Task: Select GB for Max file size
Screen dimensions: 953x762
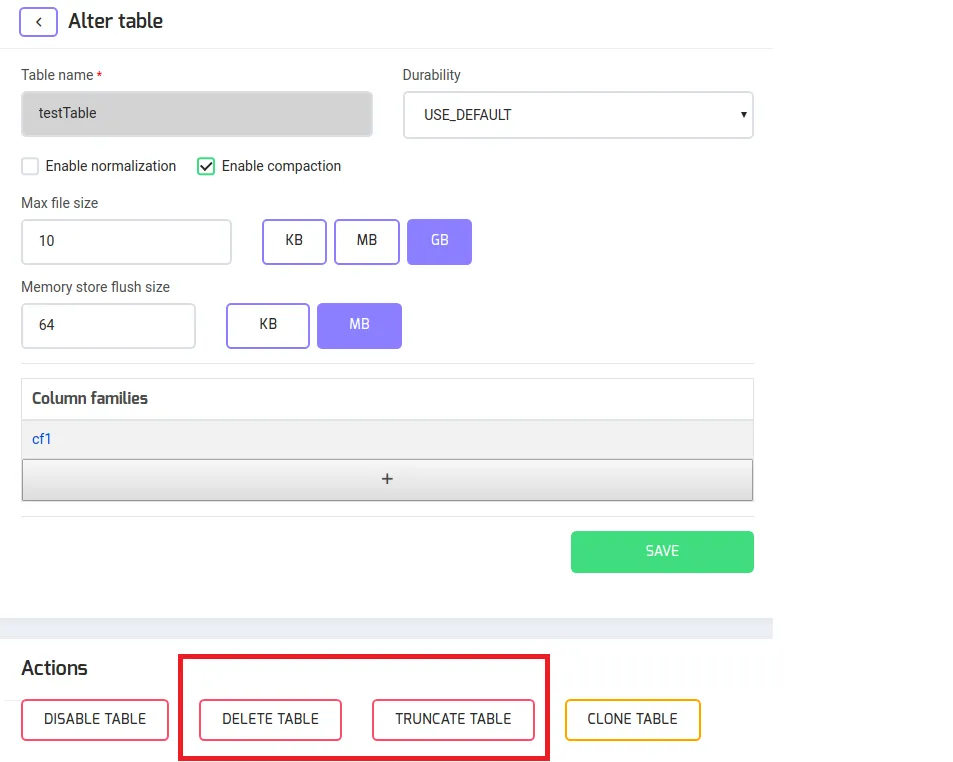Action: tap(439, 241)
